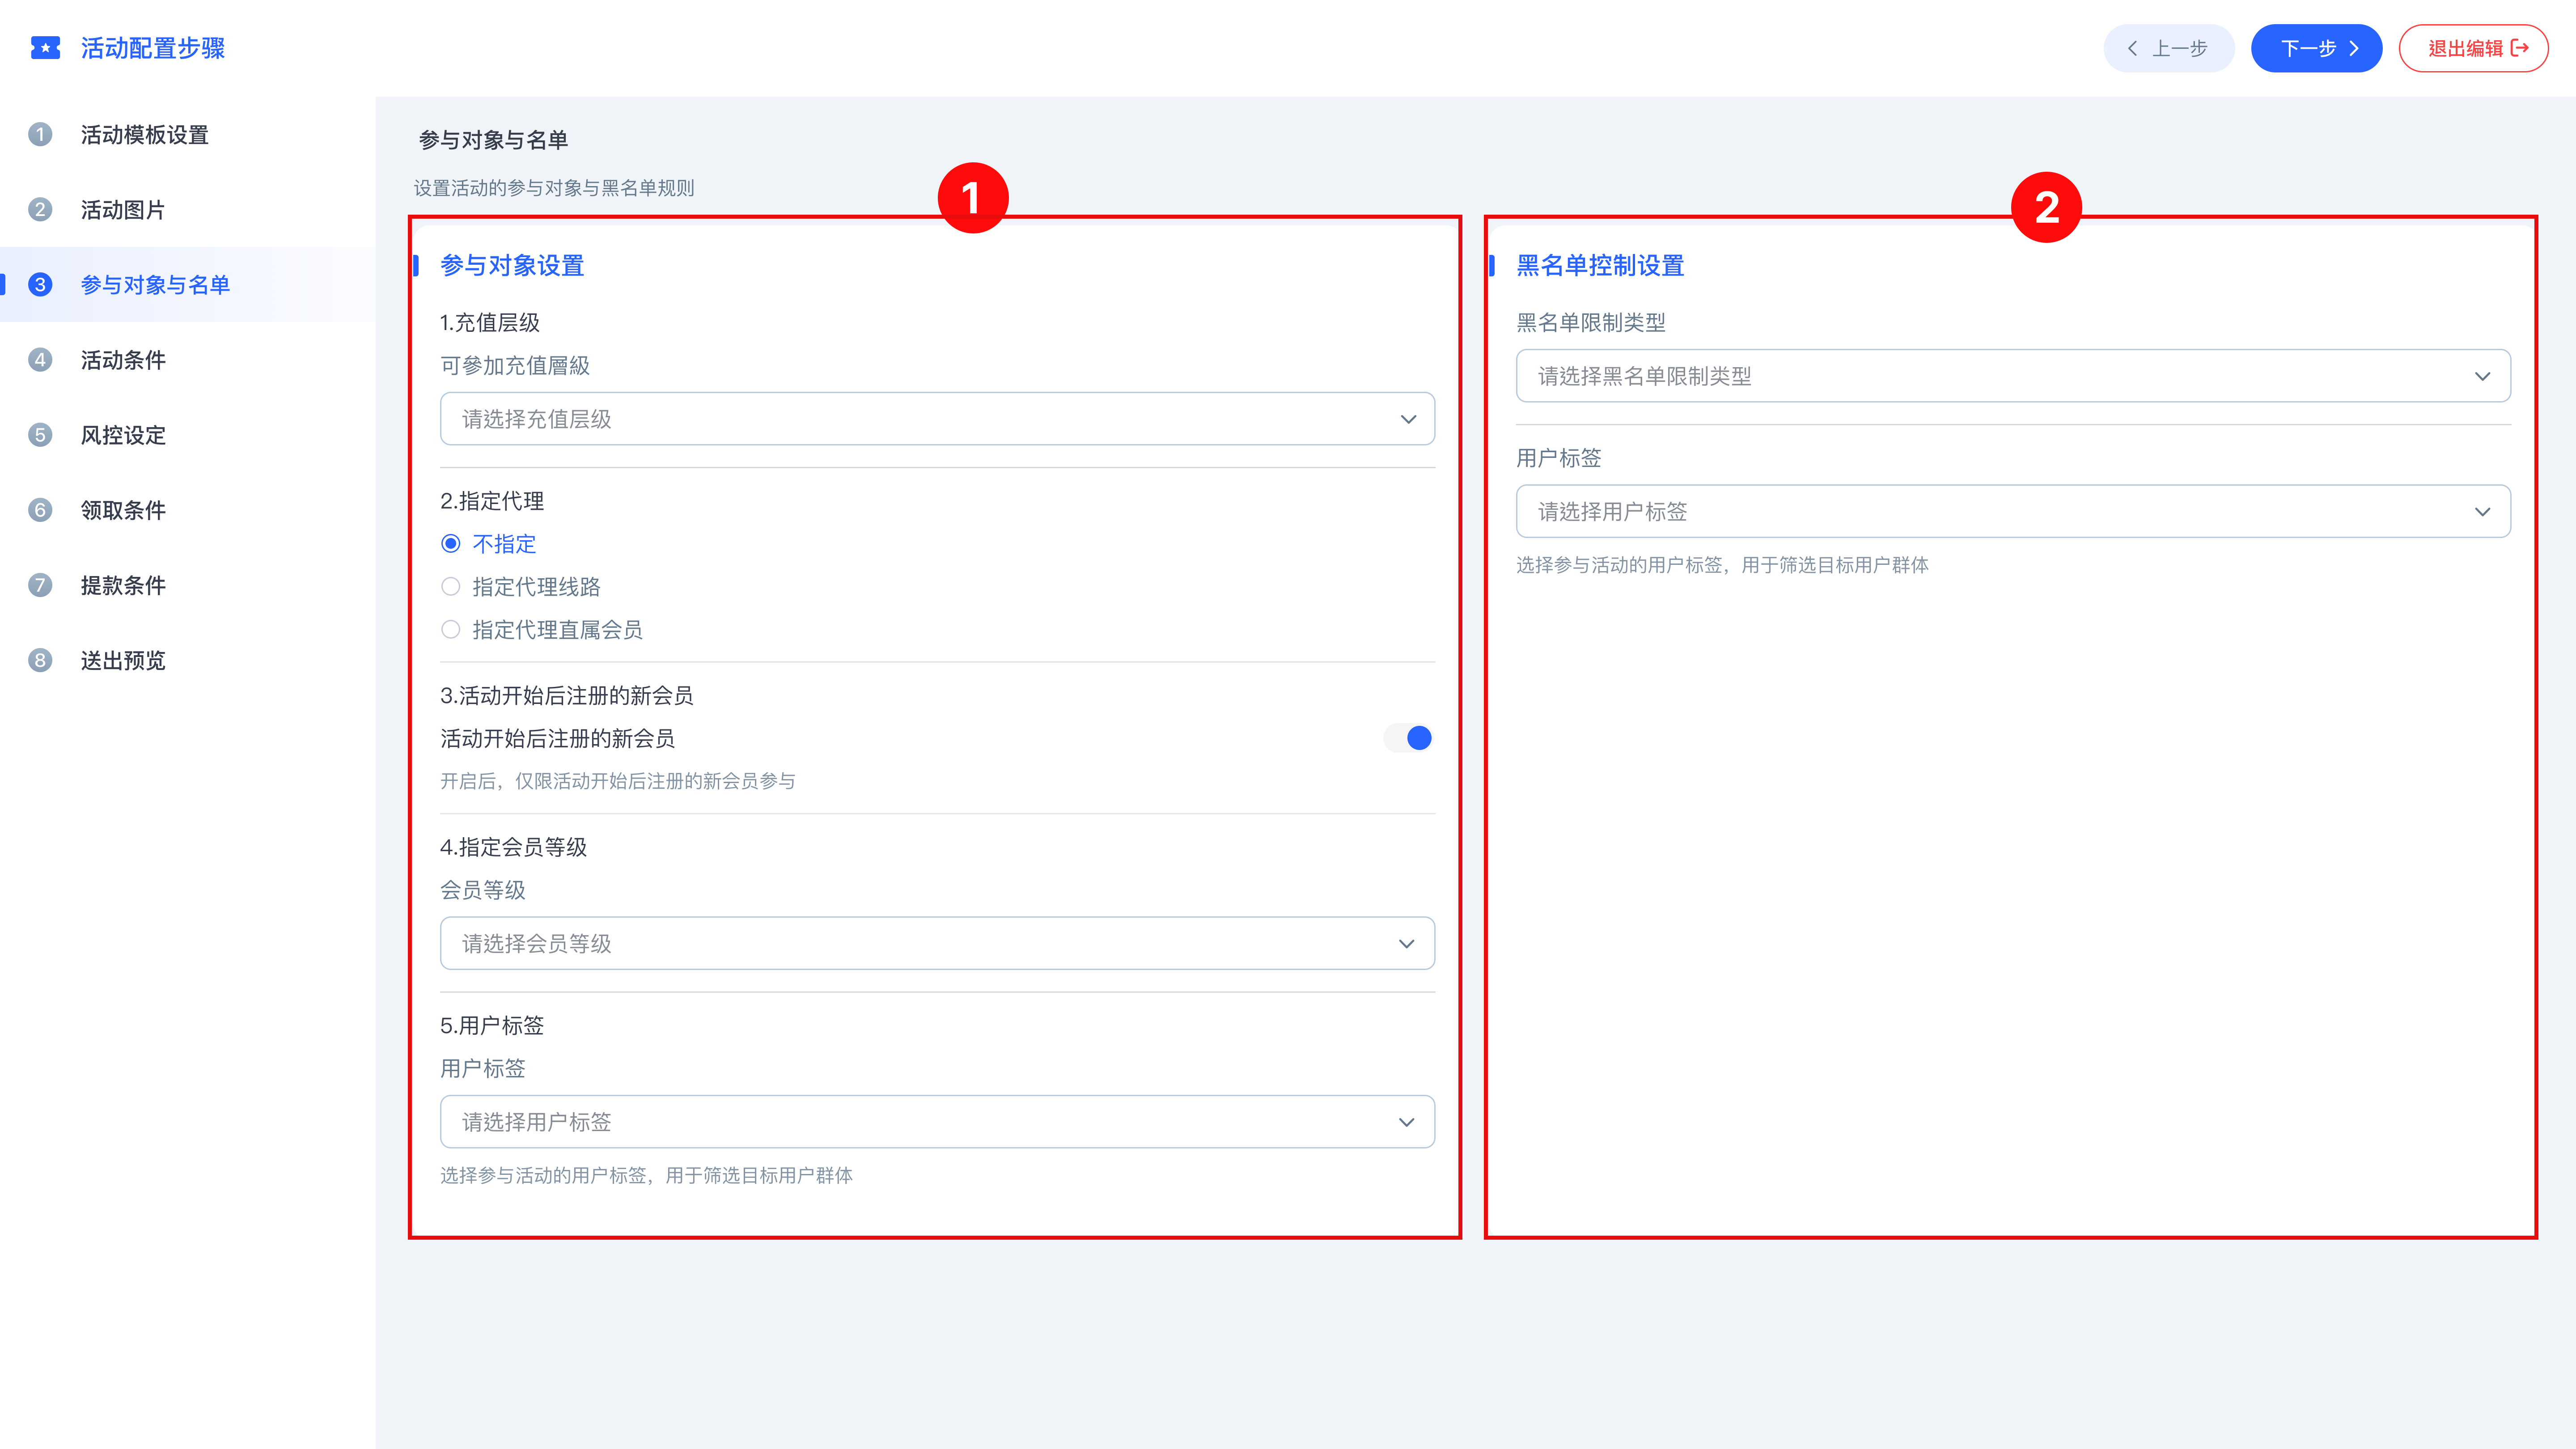Click the ticket logo icon beside 活动配置步骤
The width and height of the screenshot is (2576, 1449).
(45, 48)
